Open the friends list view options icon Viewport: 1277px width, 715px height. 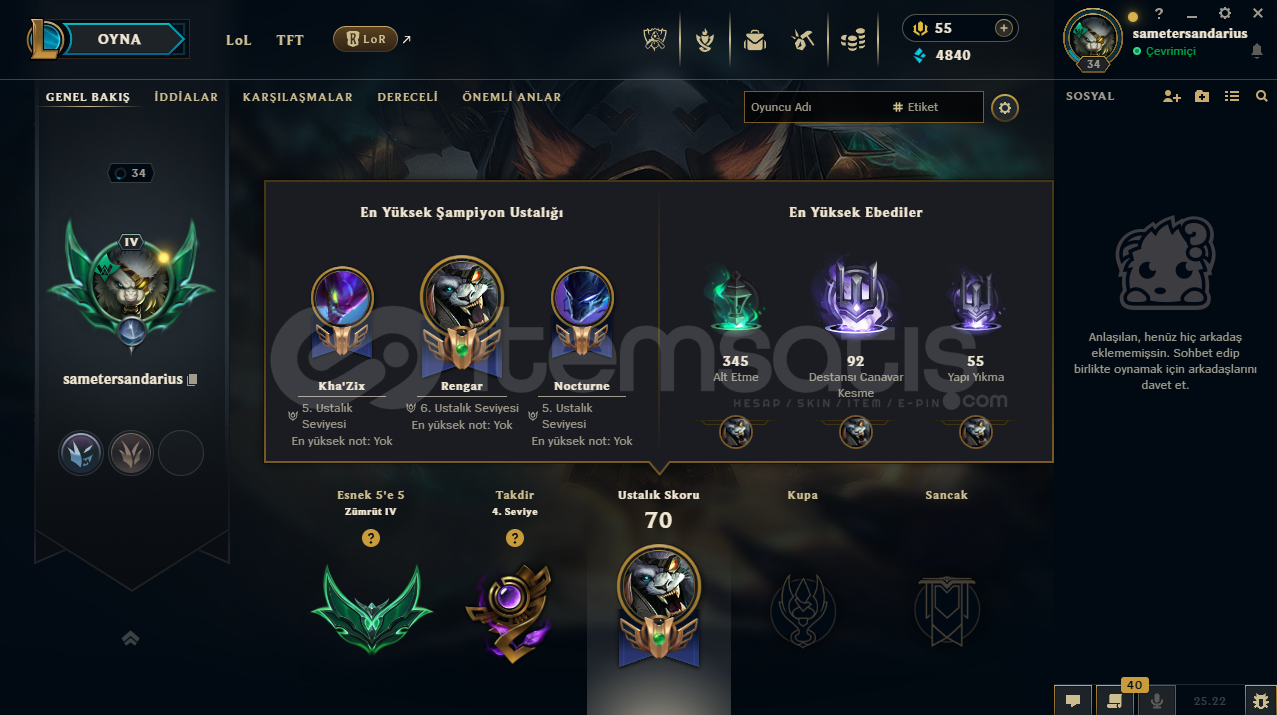point(1232,96)
